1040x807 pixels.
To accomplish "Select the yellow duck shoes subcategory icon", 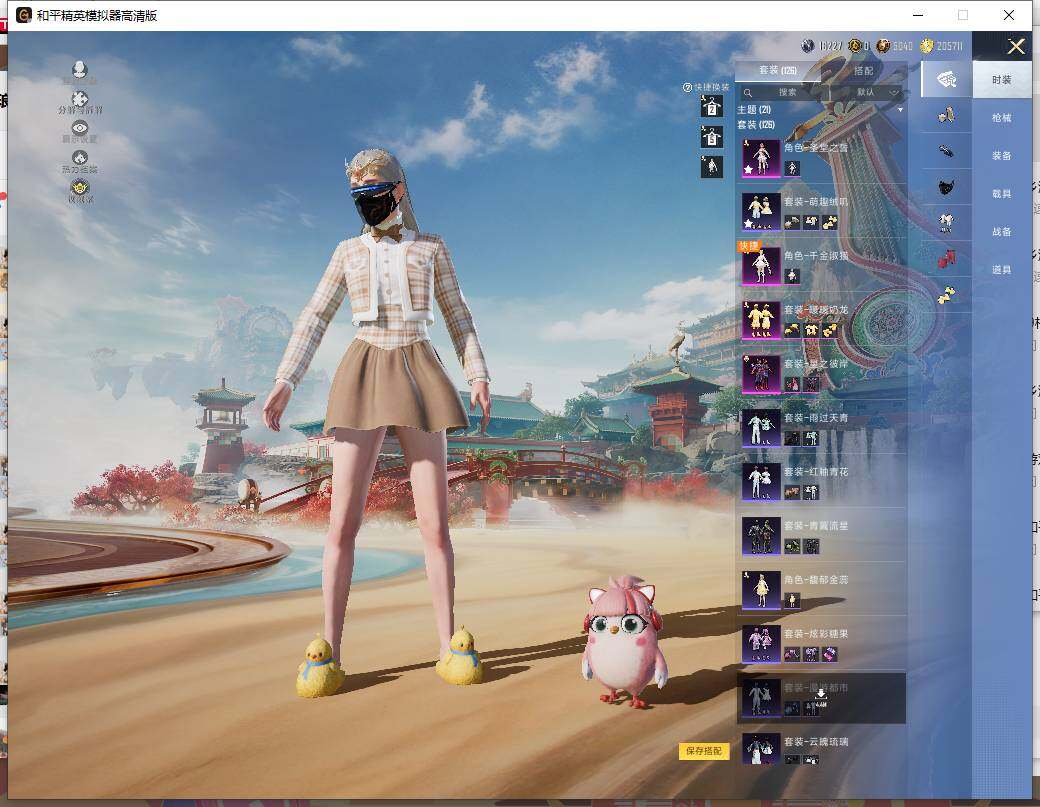I will 946,294.
